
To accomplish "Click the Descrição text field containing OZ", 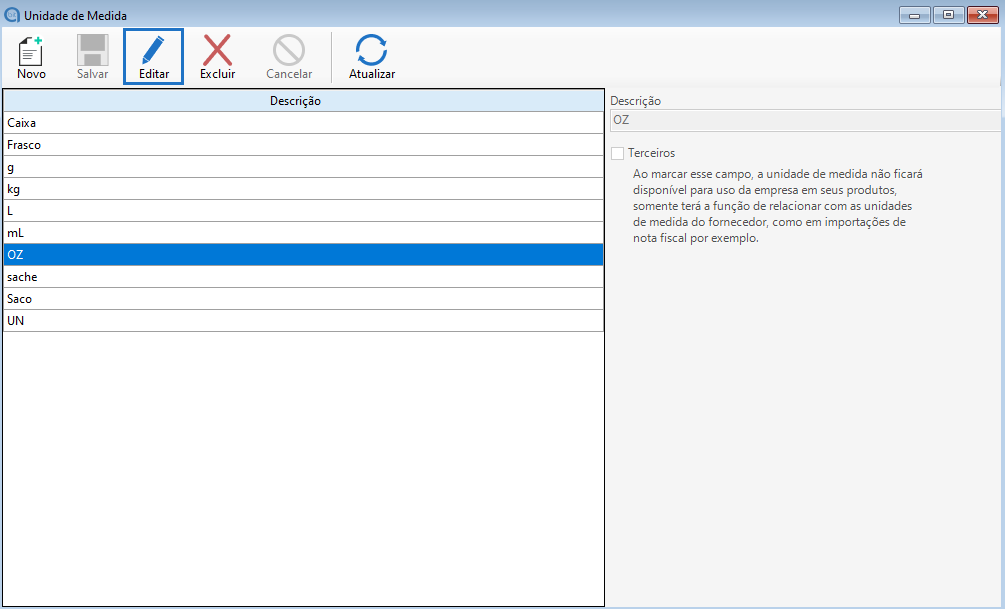I will click(x=804, y=120).
